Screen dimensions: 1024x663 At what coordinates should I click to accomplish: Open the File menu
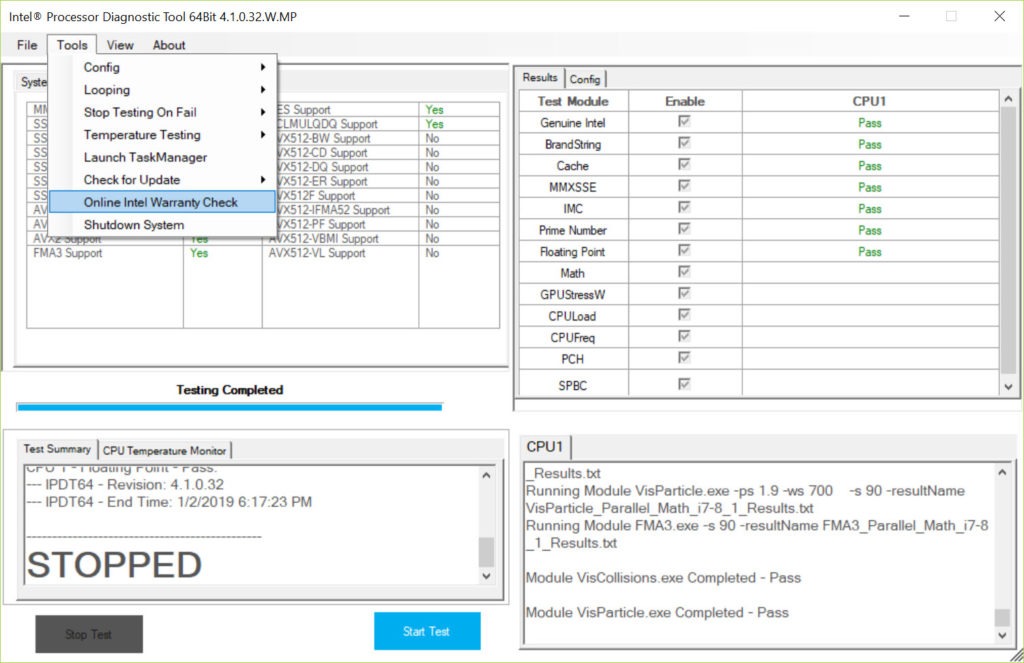pyautogui.click(x=27, y=45)
